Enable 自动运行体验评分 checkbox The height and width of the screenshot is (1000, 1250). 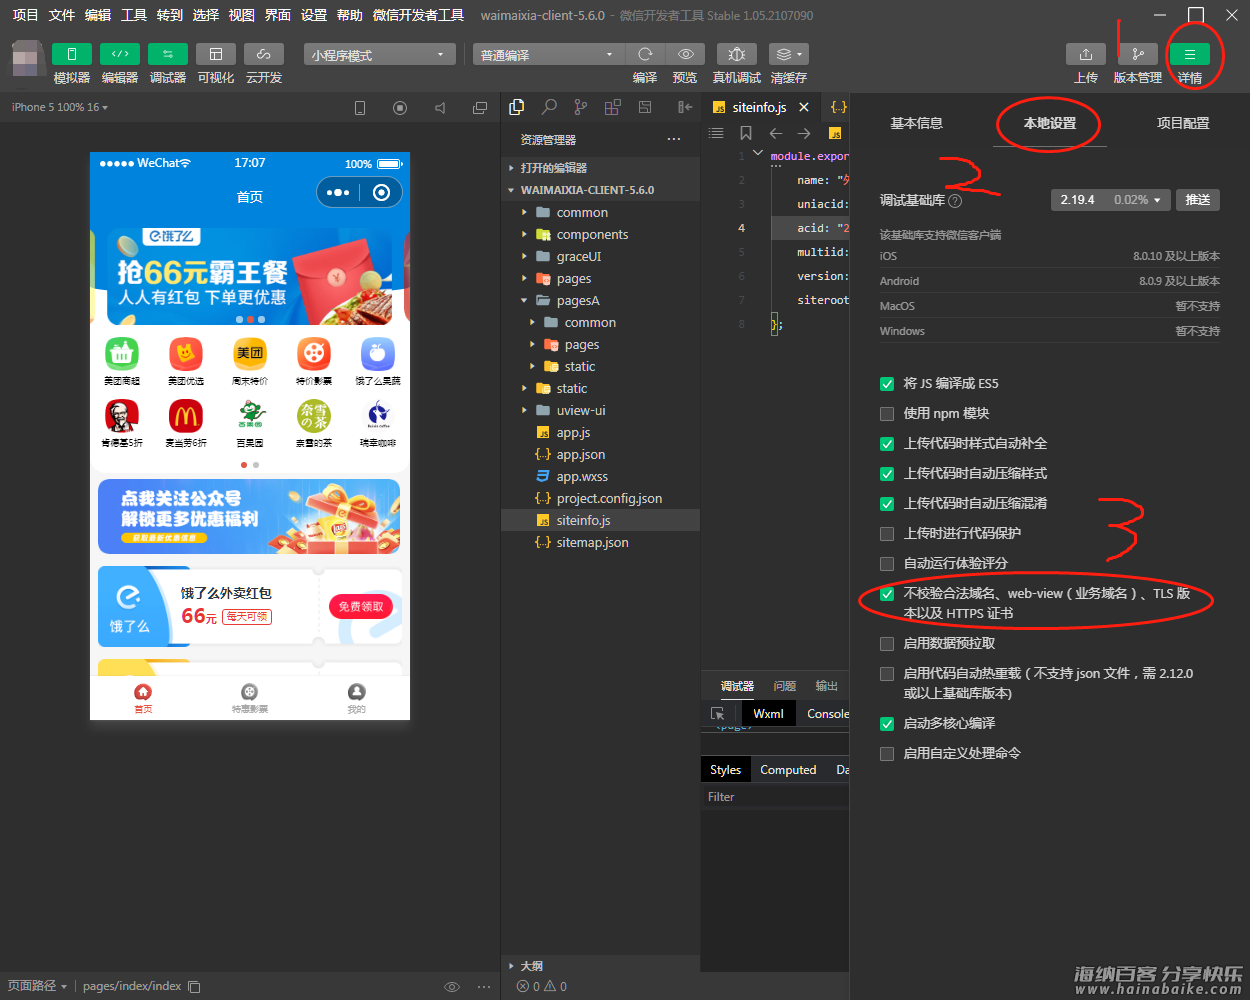[x=887, y=564]
